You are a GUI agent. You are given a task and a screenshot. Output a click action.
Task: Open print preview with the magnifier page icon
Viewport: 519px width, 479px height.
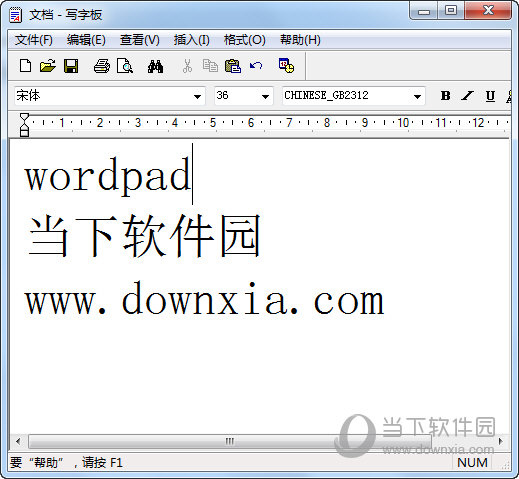coord(125,66)
